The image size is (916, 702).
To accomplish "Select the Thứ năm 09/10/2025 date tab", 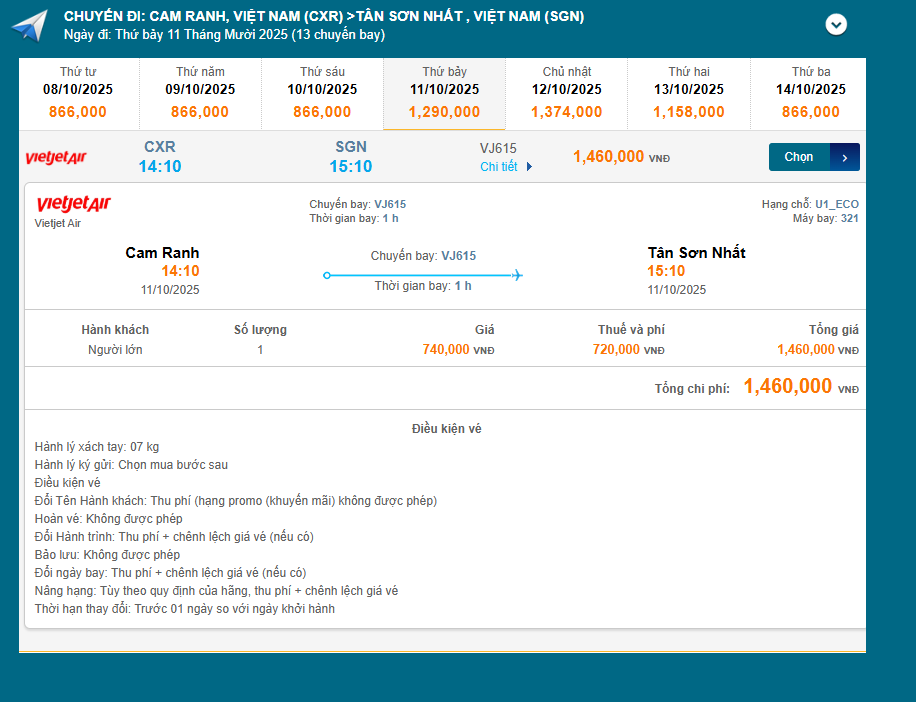I will pos(200,93).
